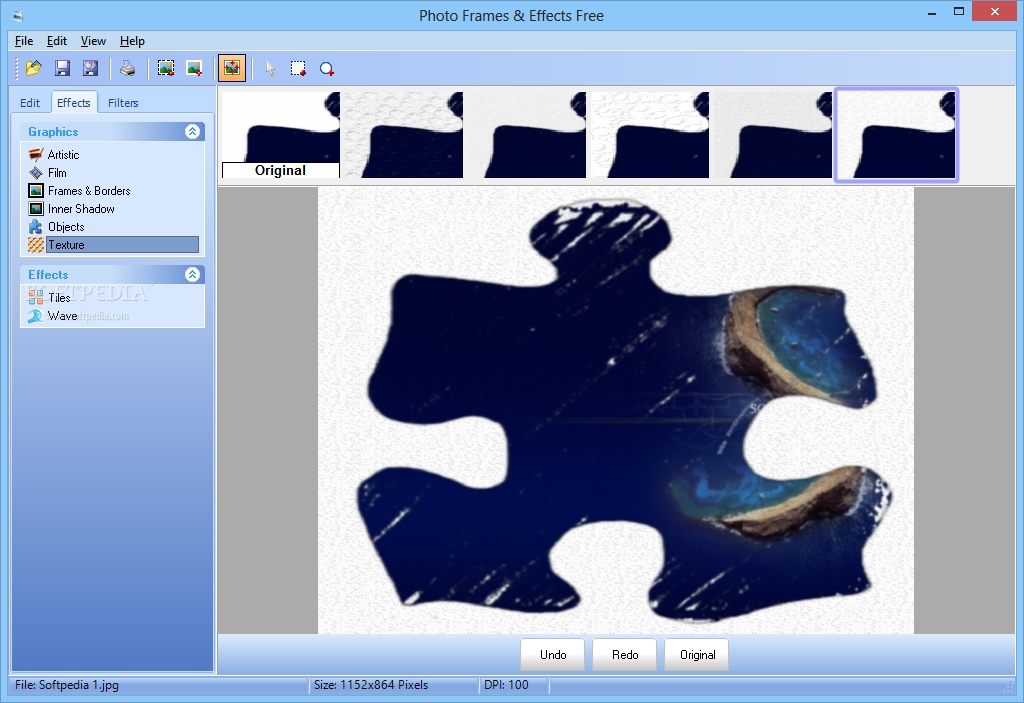This screenshot has height=703, width=1024.
Task: Minimize the Photo Frames & Effects window
Action: tap(932, 12)
